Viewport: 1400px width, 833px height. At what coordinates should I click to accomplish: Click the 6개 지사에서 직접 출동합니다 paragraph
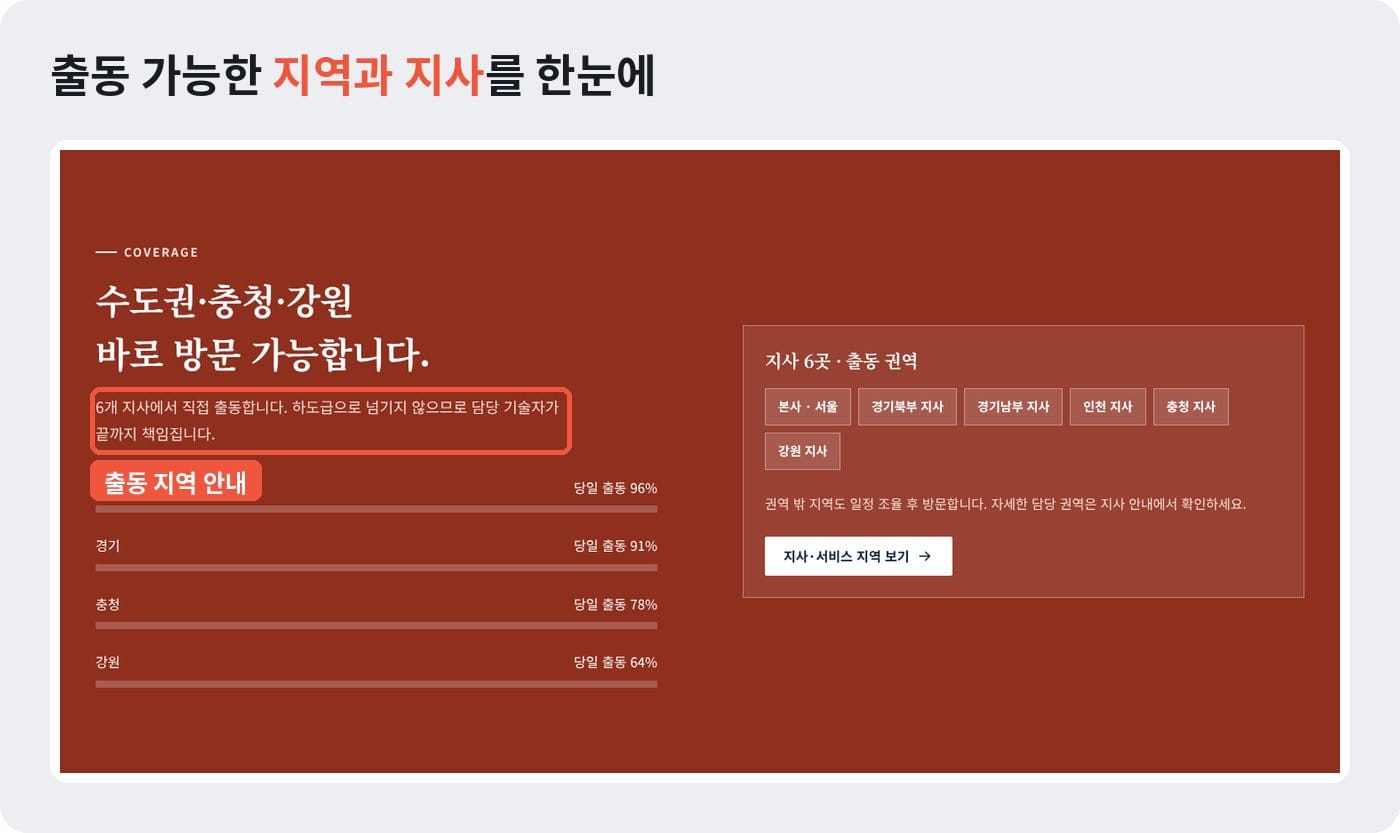[327, 421]
